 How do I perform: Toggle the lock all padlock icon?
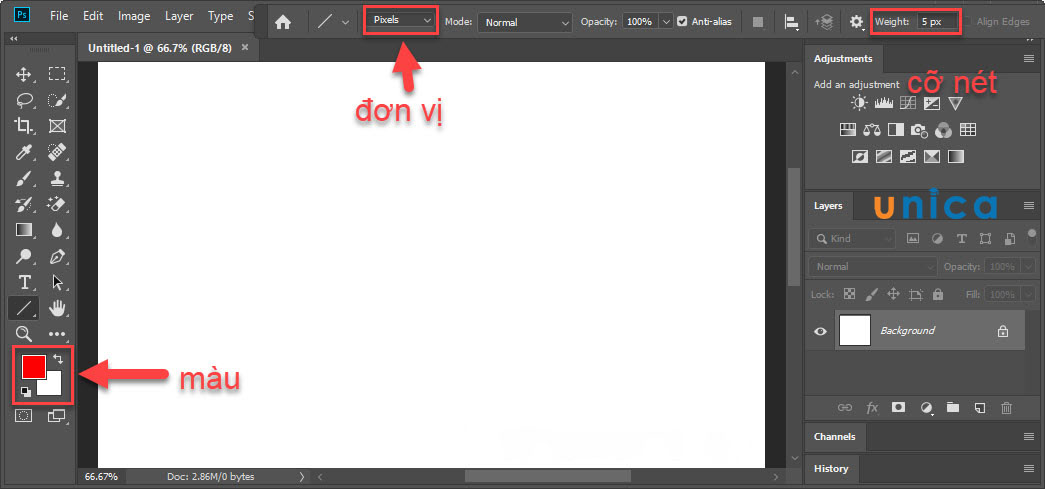click(938, 294)
